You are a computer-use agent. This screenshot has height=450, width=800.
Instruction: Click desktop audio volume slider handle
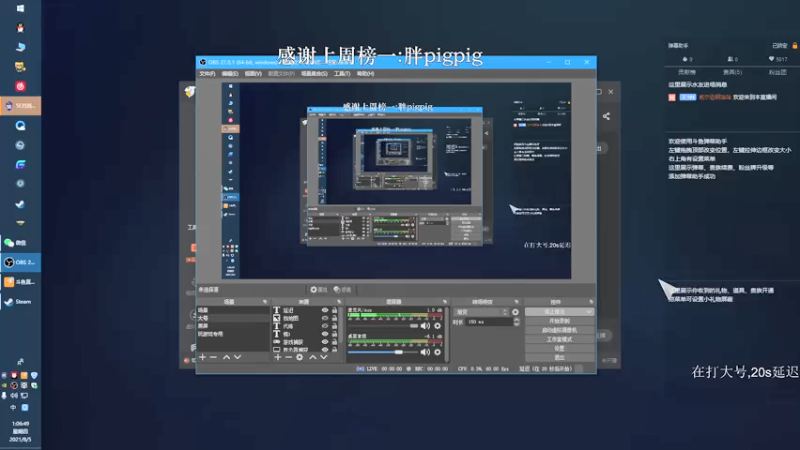pyautogui.click(x=398, y=352)
